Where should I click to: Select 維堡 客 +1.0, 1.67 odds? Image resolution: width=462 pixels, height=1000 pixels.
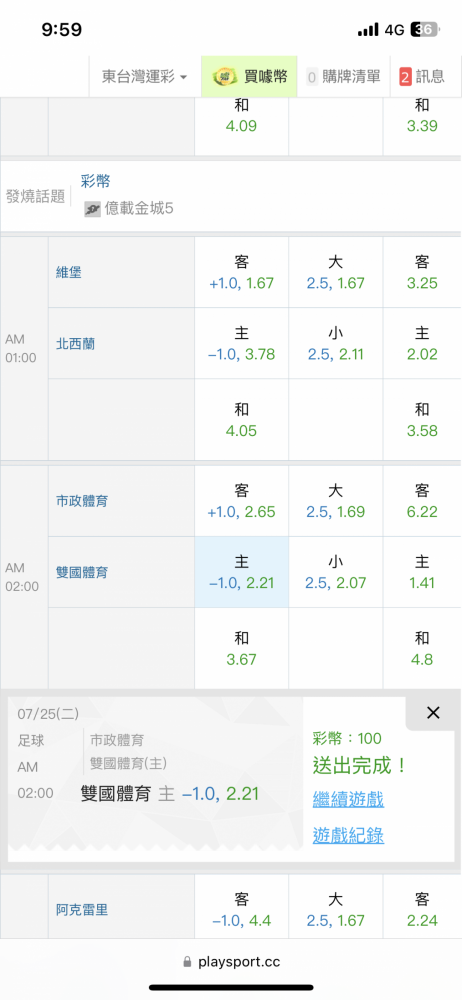coord(242,272)
